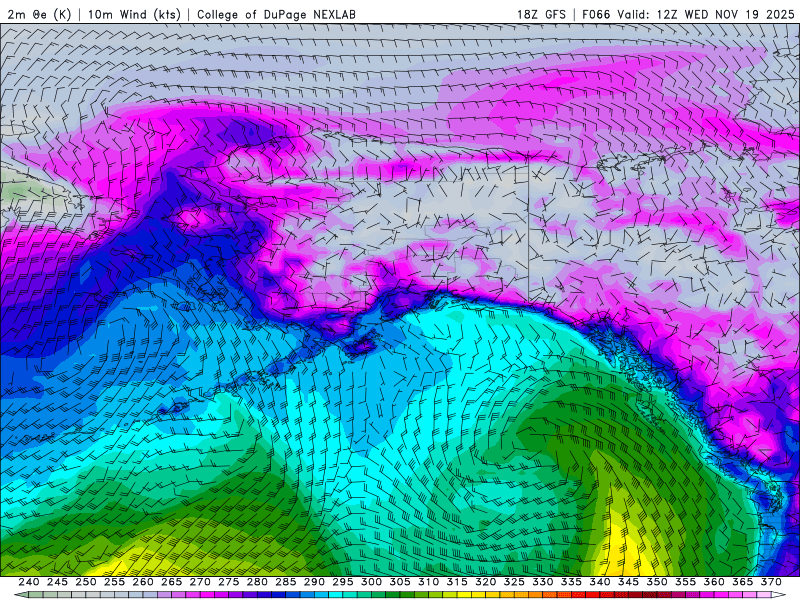Click the 310 colorbar scale value
This screenshot has height=600, width=800.
(x=429, y=582)
